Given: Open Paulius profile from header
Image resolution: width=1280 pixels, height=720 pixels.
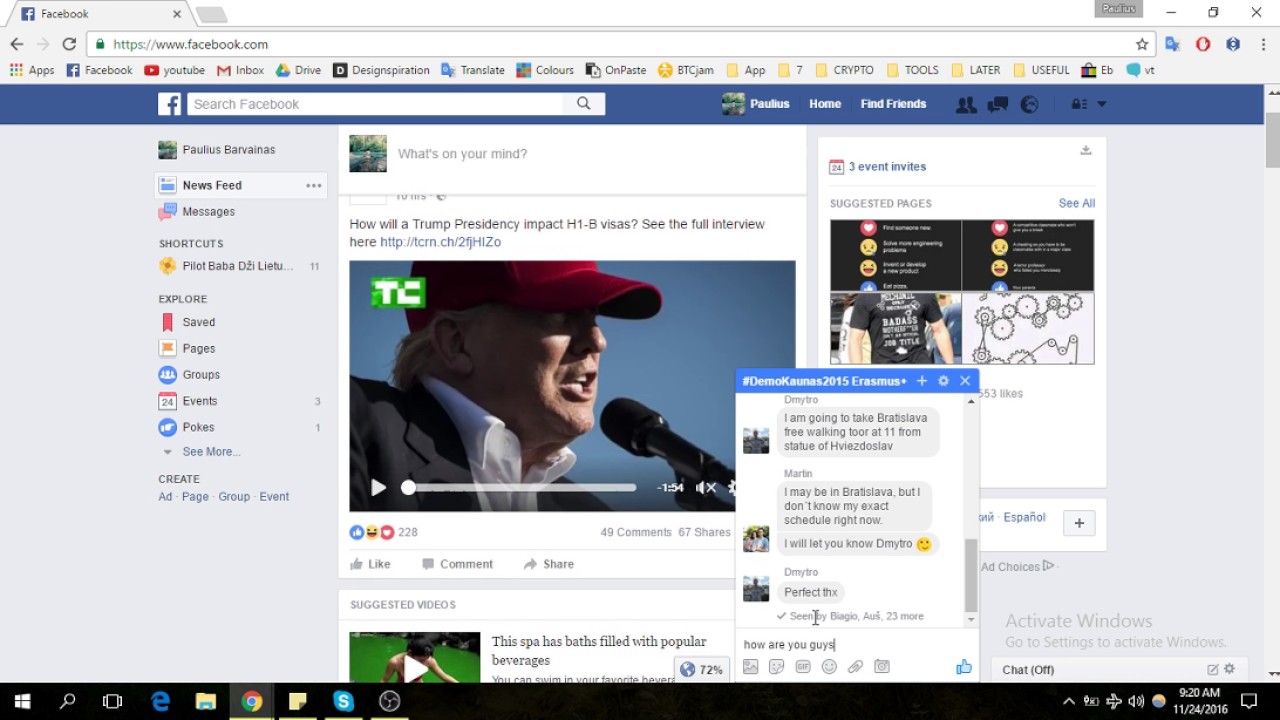Looking at the screenshot, I should coord(756,104).
